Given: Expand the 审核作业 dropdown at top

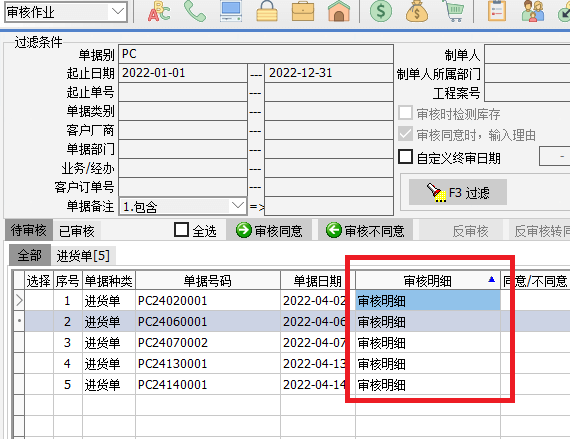Looking at the screenshot, I should point(117,12).
